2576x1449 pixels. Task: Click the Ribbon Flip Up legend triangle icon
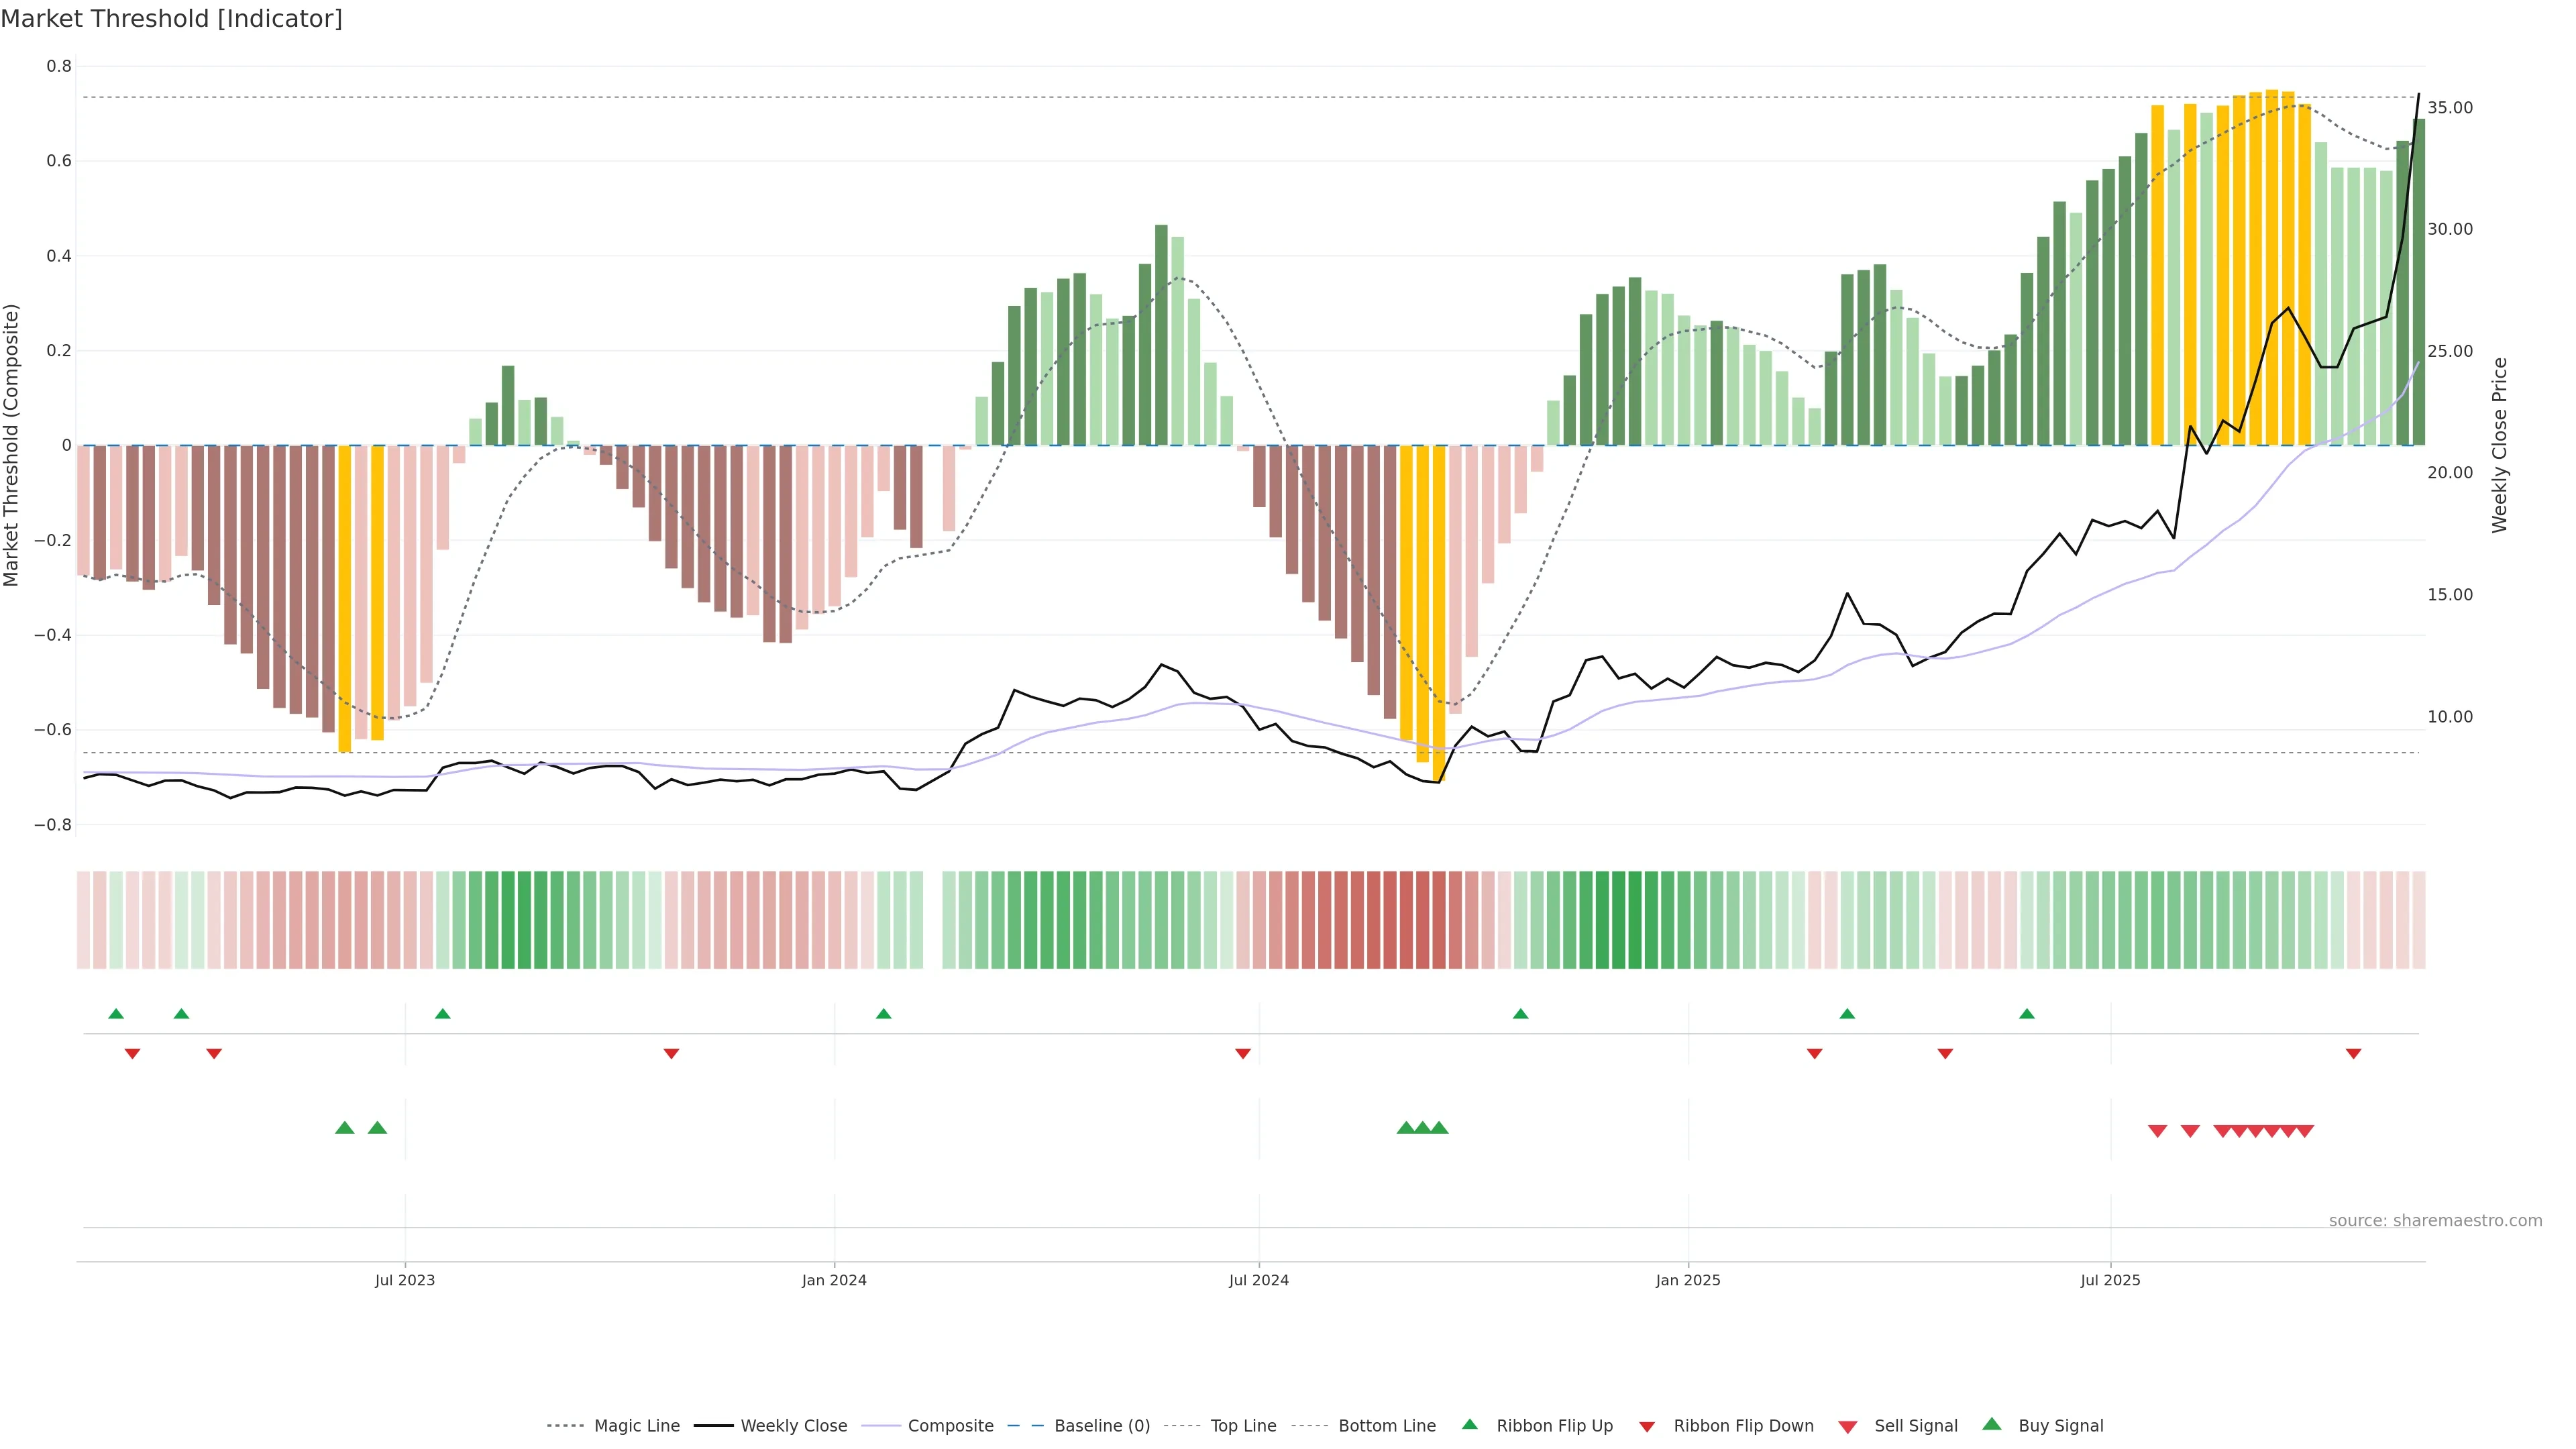pos(1469,1424)
